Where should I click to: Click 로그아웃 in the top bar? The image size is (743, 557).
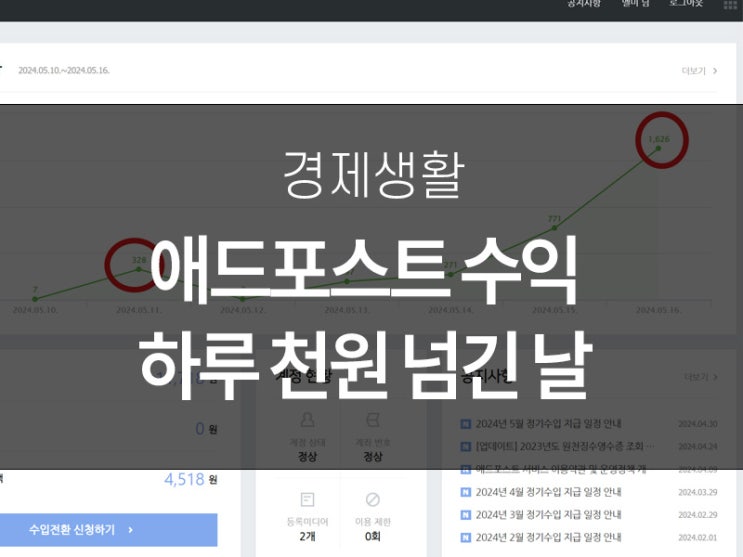686,3
